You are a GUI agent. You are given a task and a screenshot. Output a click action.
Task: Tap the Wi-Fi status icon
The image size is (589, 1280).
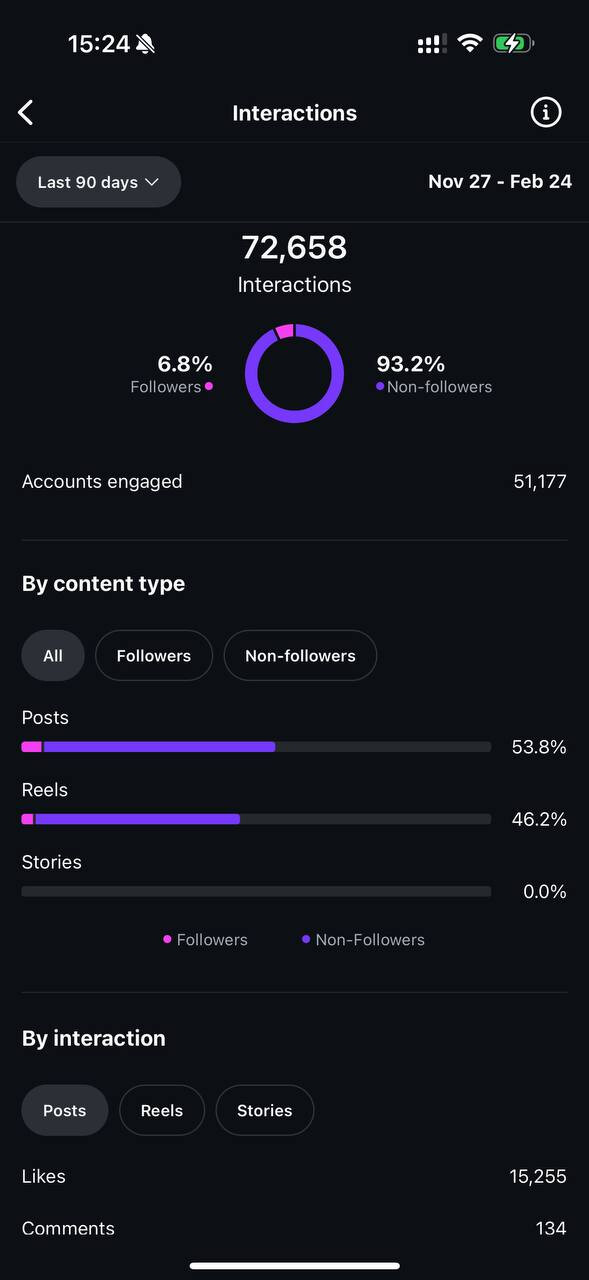tap(469, 44)
